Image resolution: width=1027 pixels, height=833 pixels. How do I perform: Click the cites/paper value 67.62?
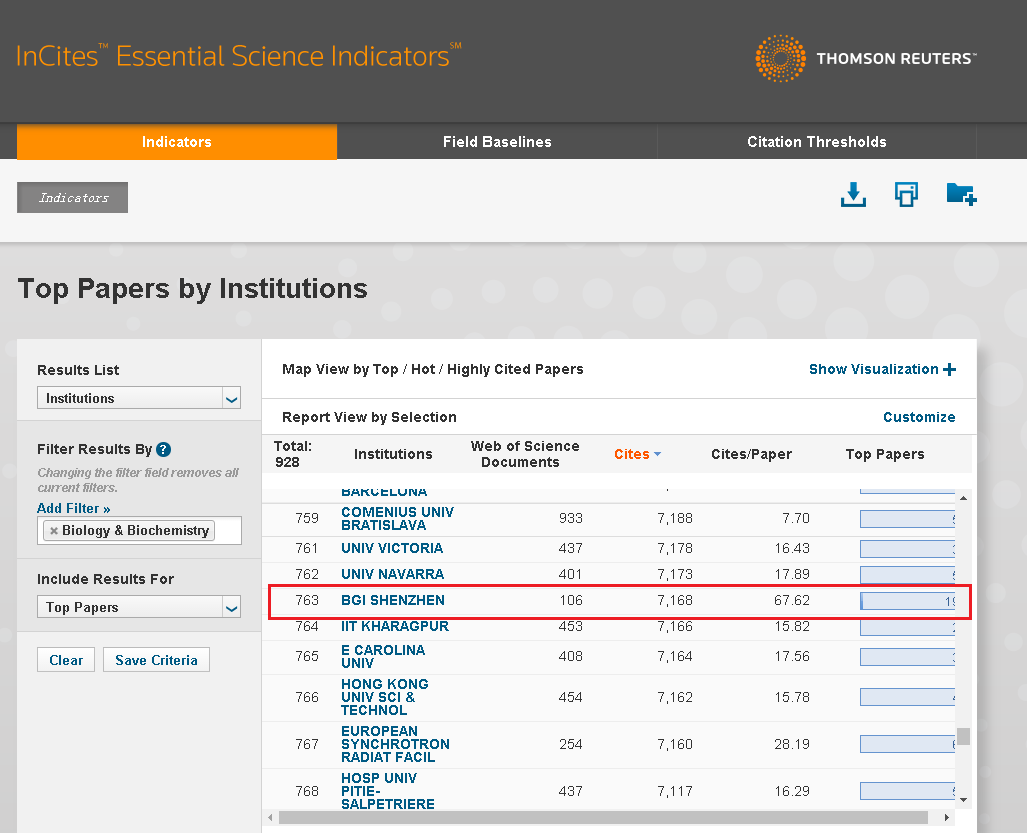[792, 601]
